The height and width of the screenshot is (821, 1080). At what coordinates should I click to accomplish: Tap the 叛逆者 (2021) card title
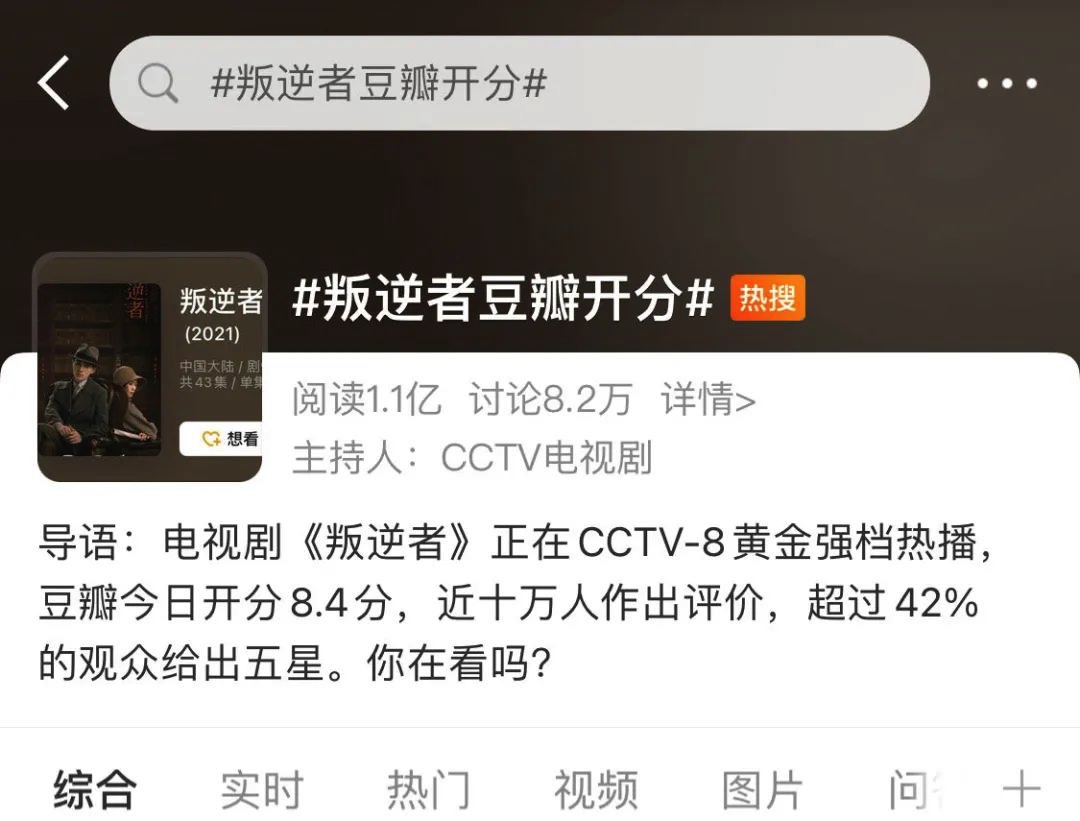pos(220,315)
